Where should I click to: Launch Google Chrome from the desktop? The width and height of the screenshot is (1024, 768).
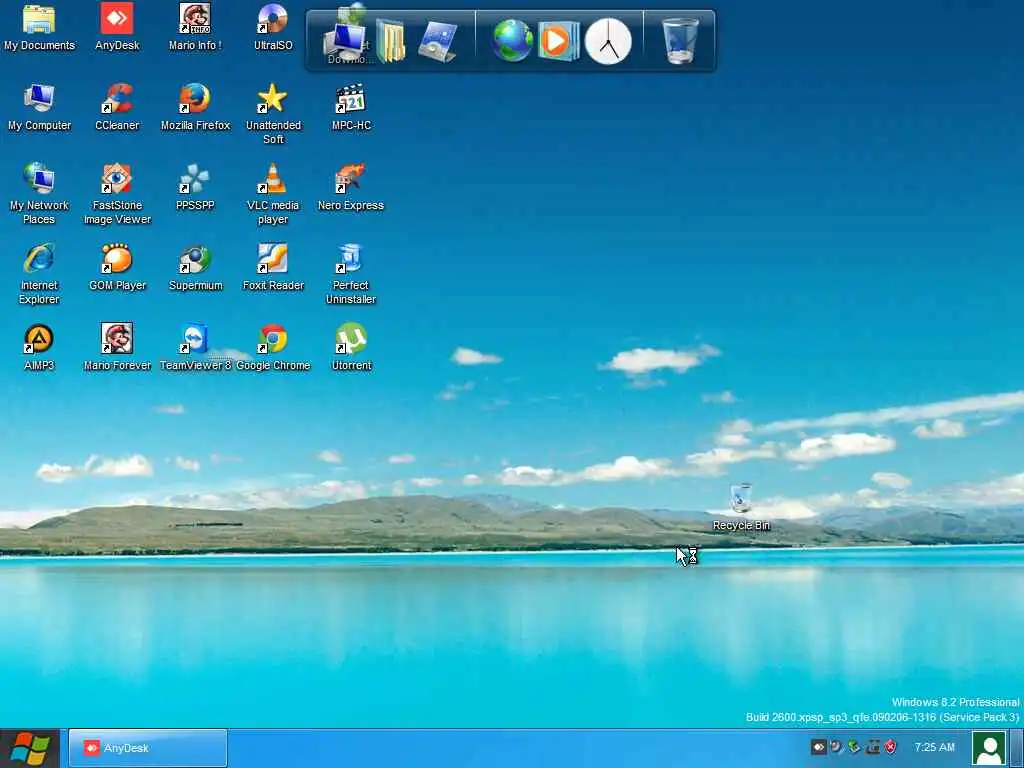coord(273,347)
